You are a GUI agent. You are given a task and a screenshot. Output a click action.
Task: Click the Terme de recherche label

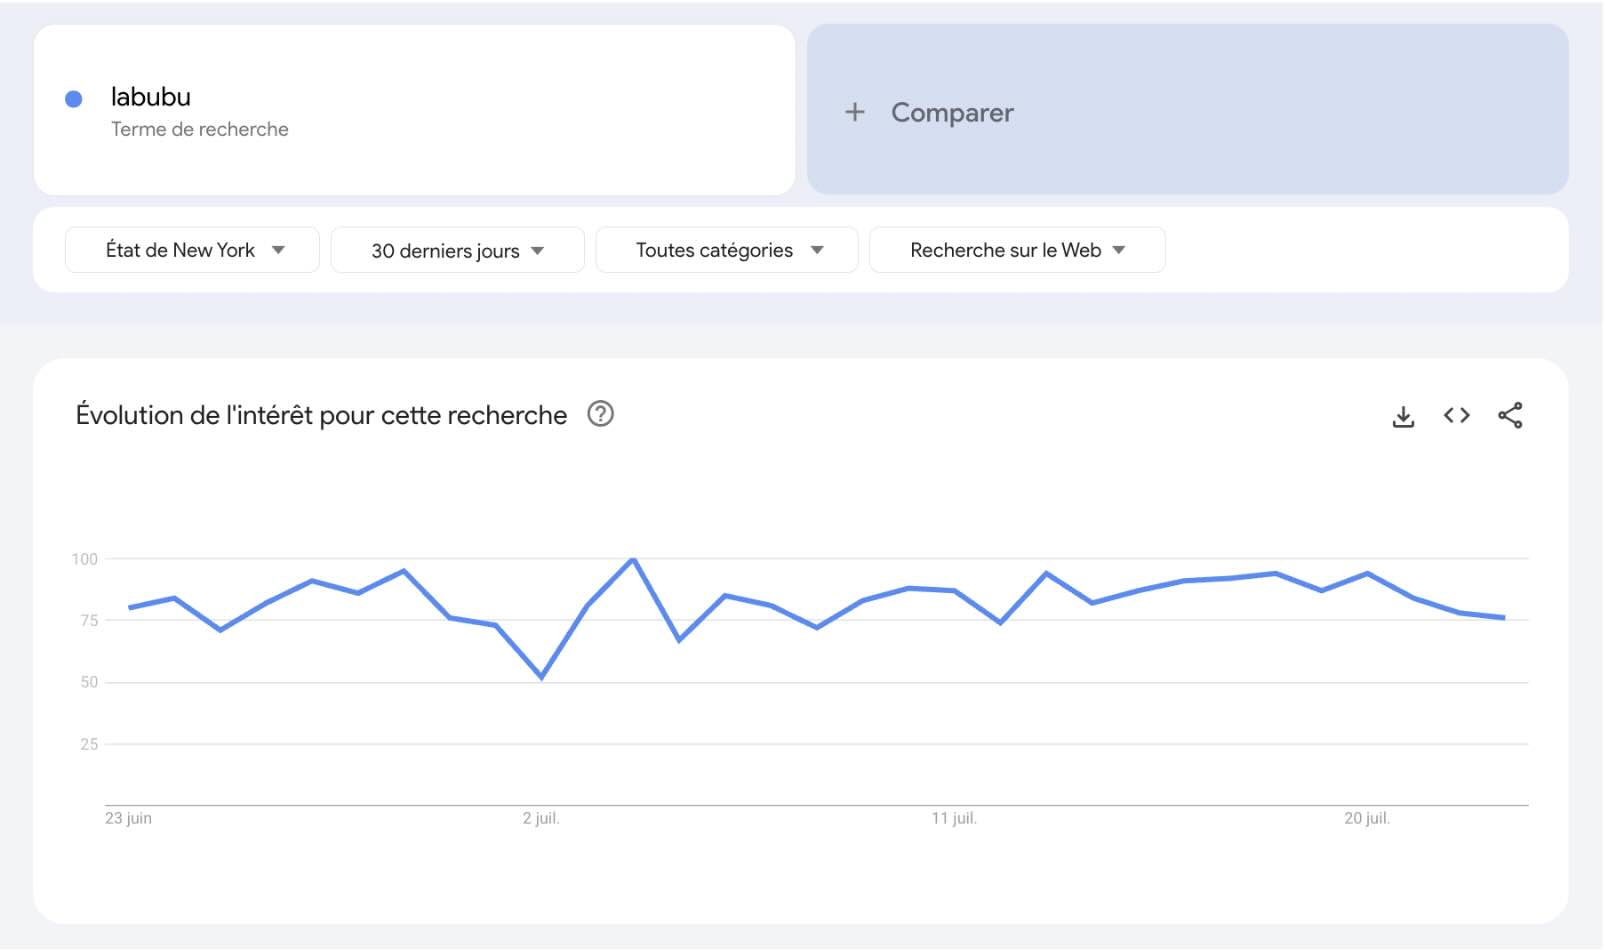200,129
